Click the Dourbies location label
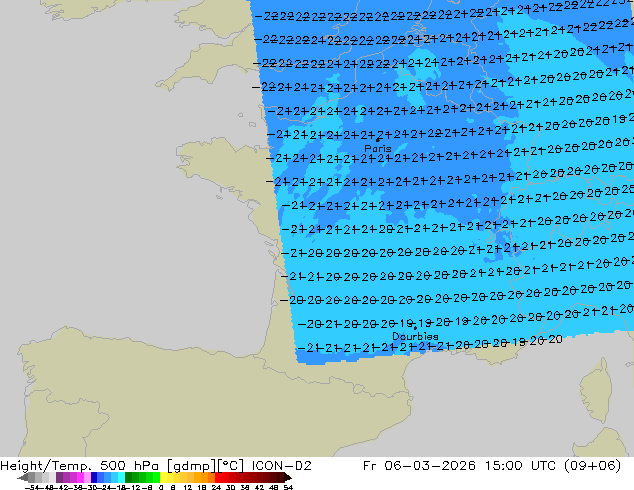The width and height of the screenshot is (634, 490). tap(415, 336)
